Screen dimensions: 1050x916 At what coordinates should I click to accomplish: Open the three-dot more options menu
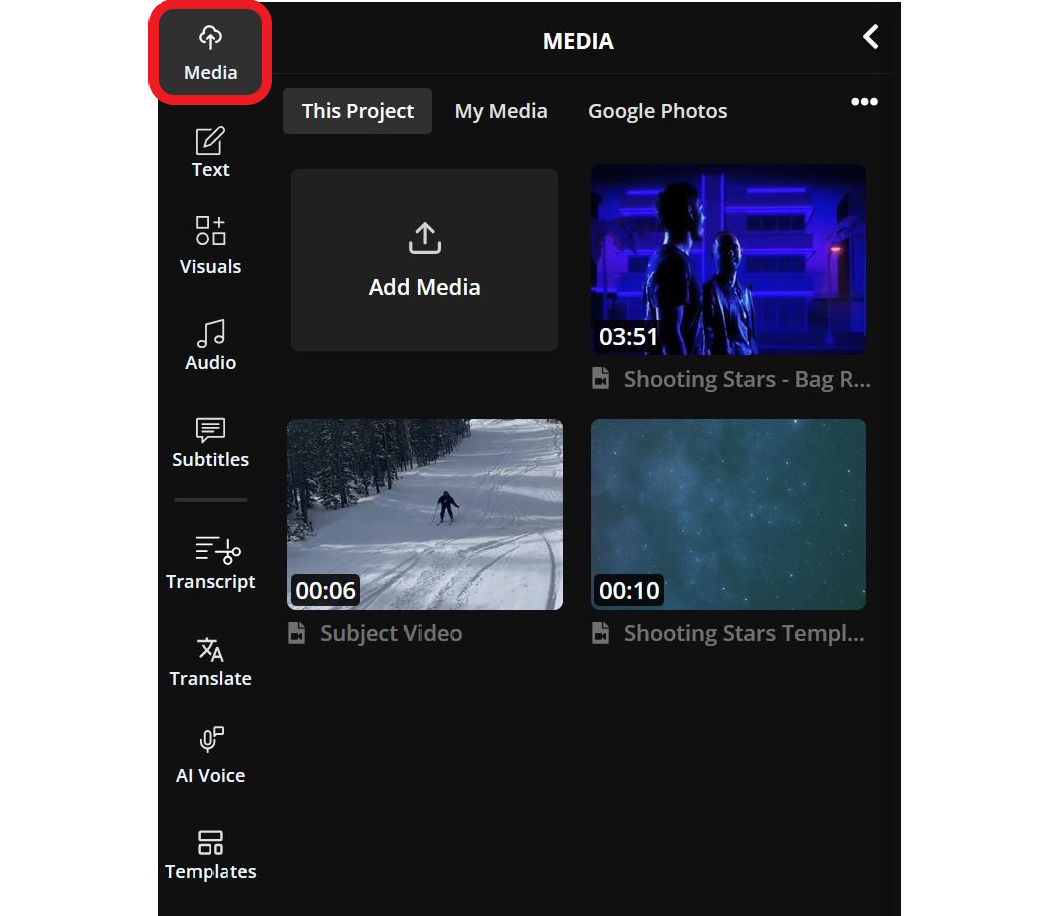point(864,102)
